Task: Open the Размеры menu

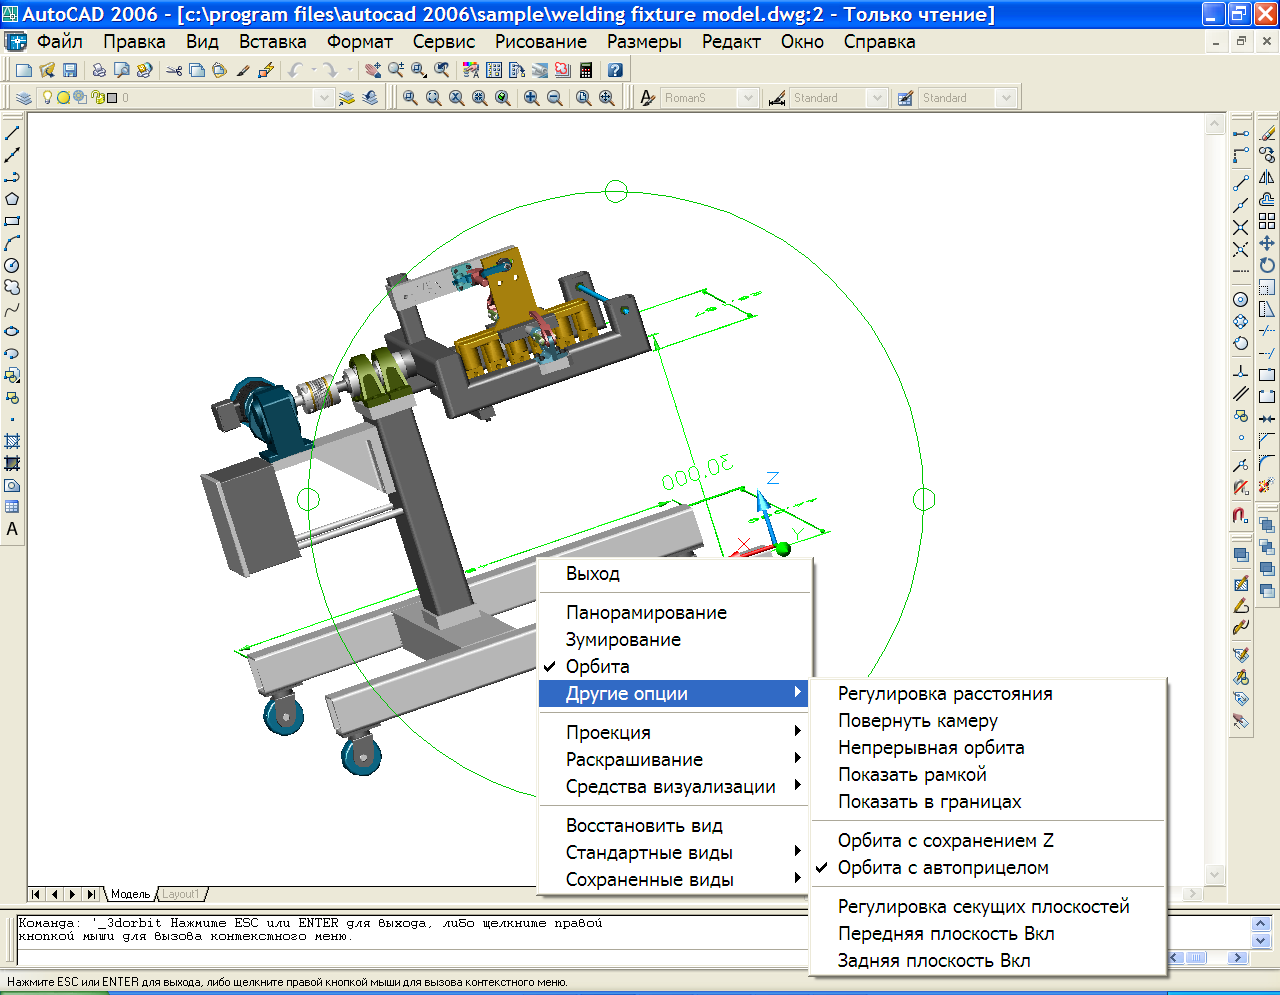Action: [644, 42]
